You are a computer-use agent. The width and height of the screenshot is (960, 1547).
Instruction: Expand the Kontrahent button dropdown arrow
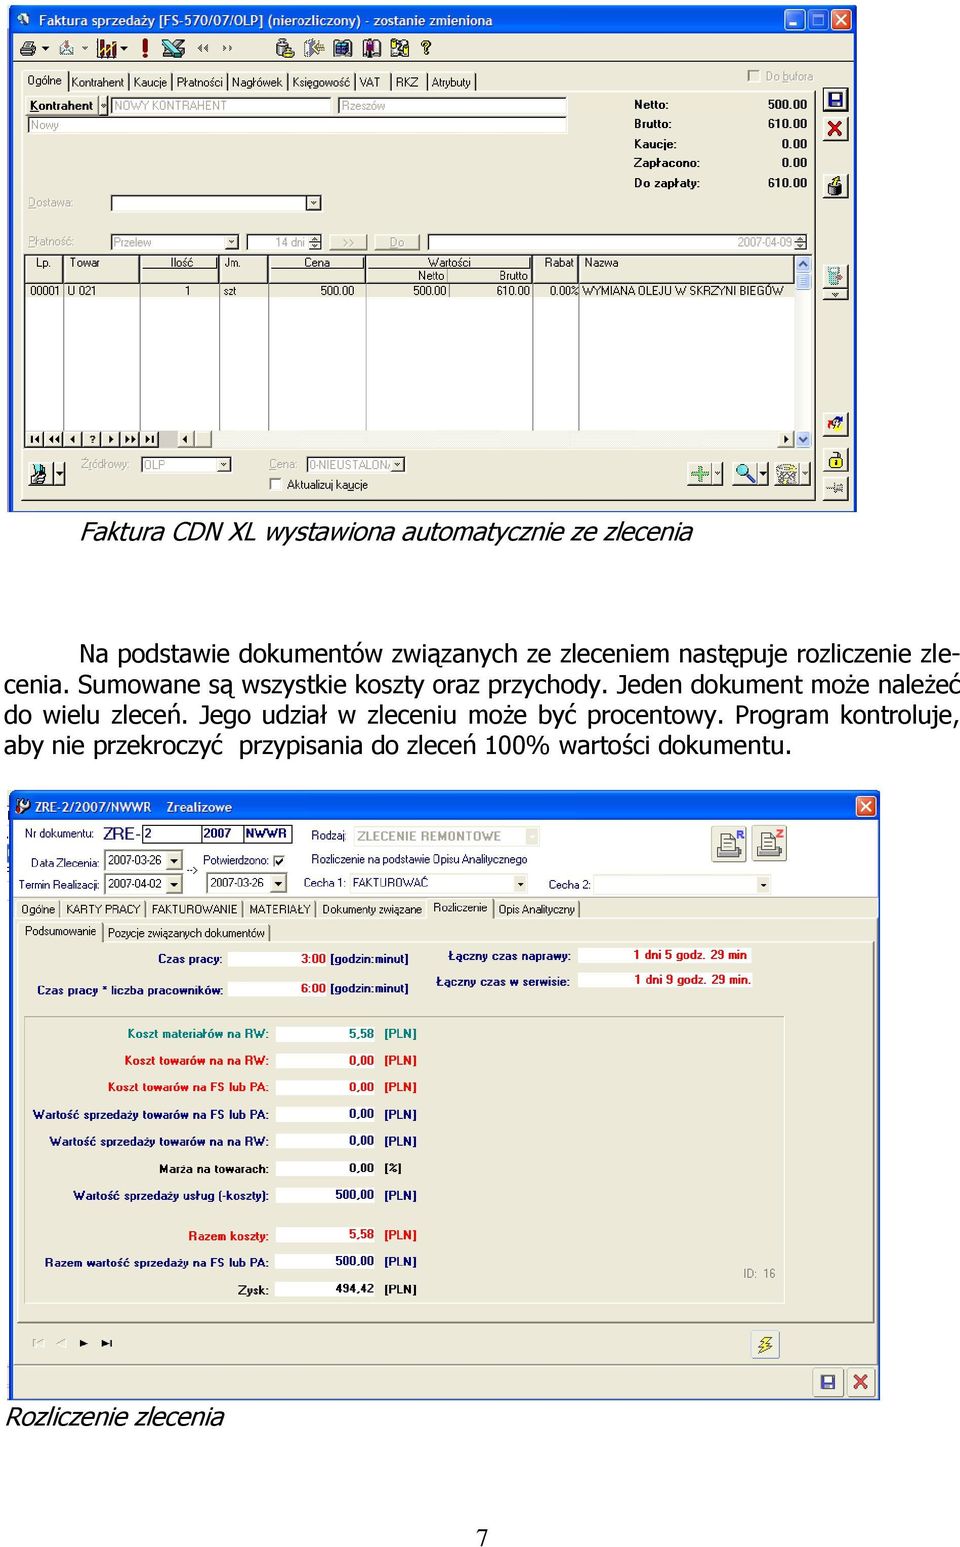(103, 106)
